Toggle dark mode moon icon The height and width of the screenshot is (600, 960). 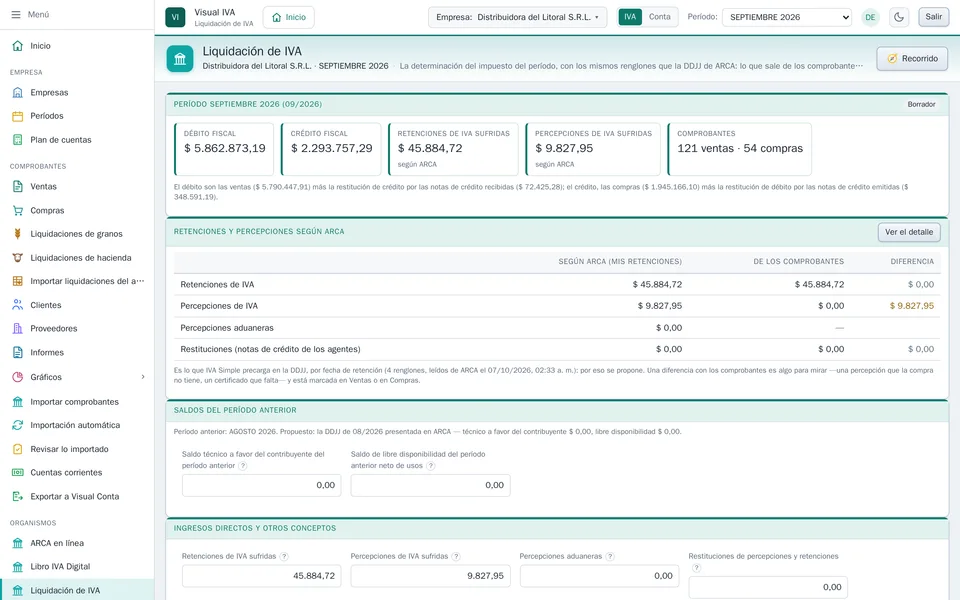coord(899,17)
